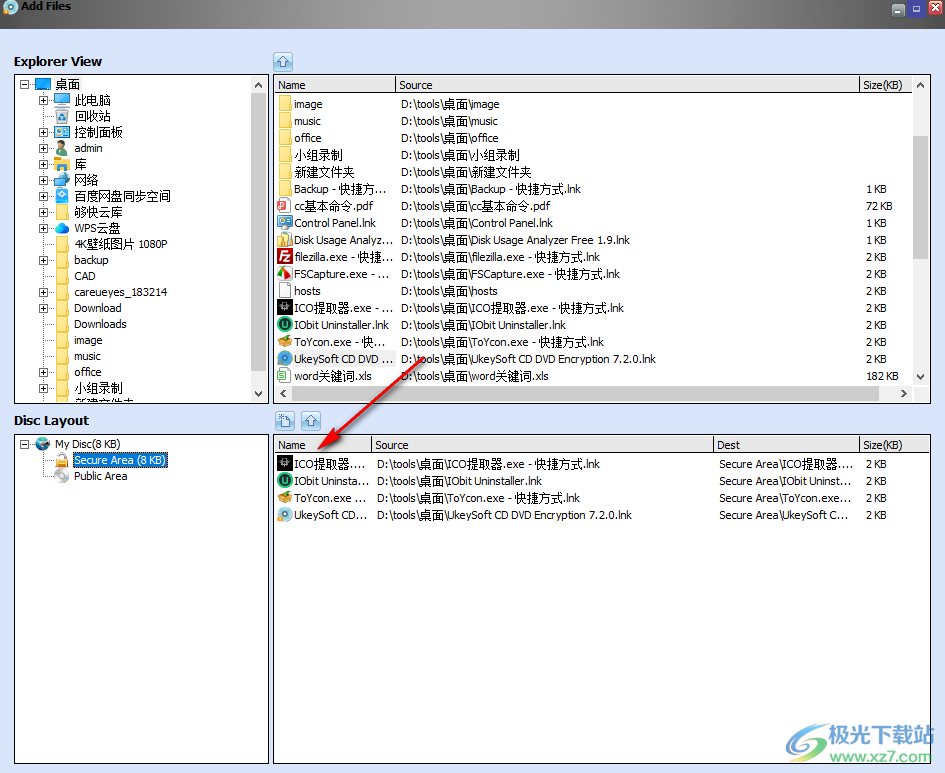Click ToYcon.exe icon in disc layout list
Image resolution: width=945 pixels, height=773 pixels.
(x=284, y=498)
